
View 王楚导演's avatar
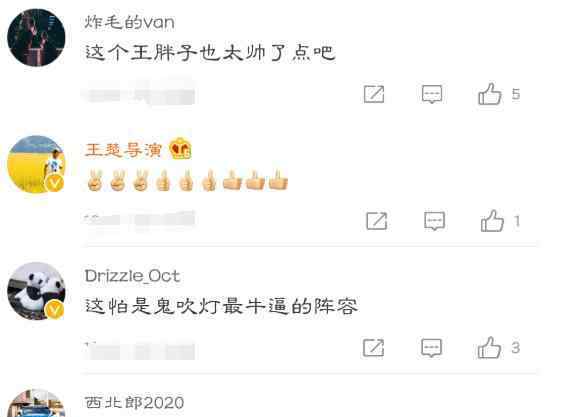(x=36, y=164)
